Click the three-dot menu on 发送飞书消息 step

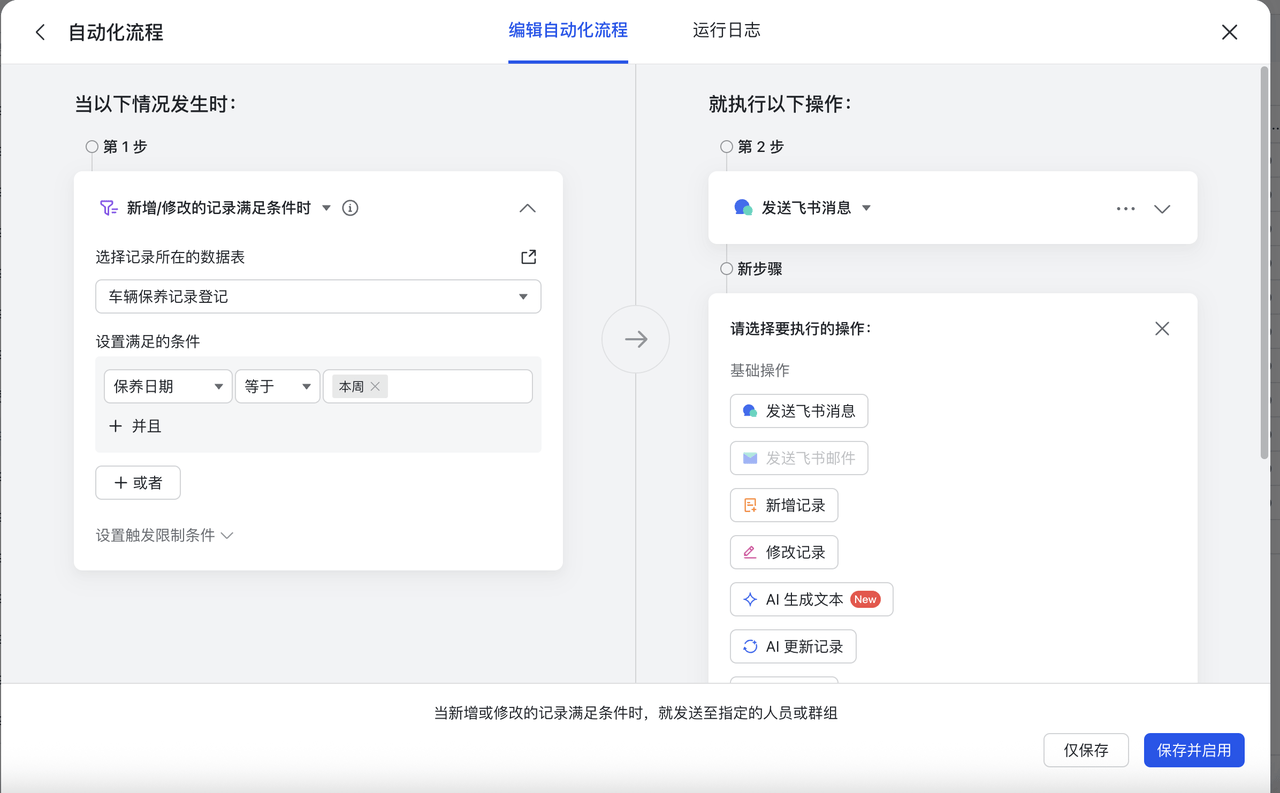(x=1125, y=209)
